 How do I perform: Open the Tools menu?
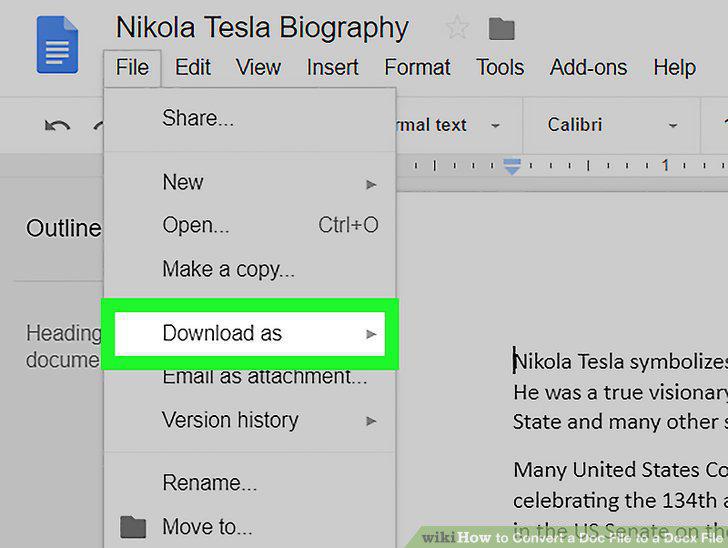coord(500,68)
